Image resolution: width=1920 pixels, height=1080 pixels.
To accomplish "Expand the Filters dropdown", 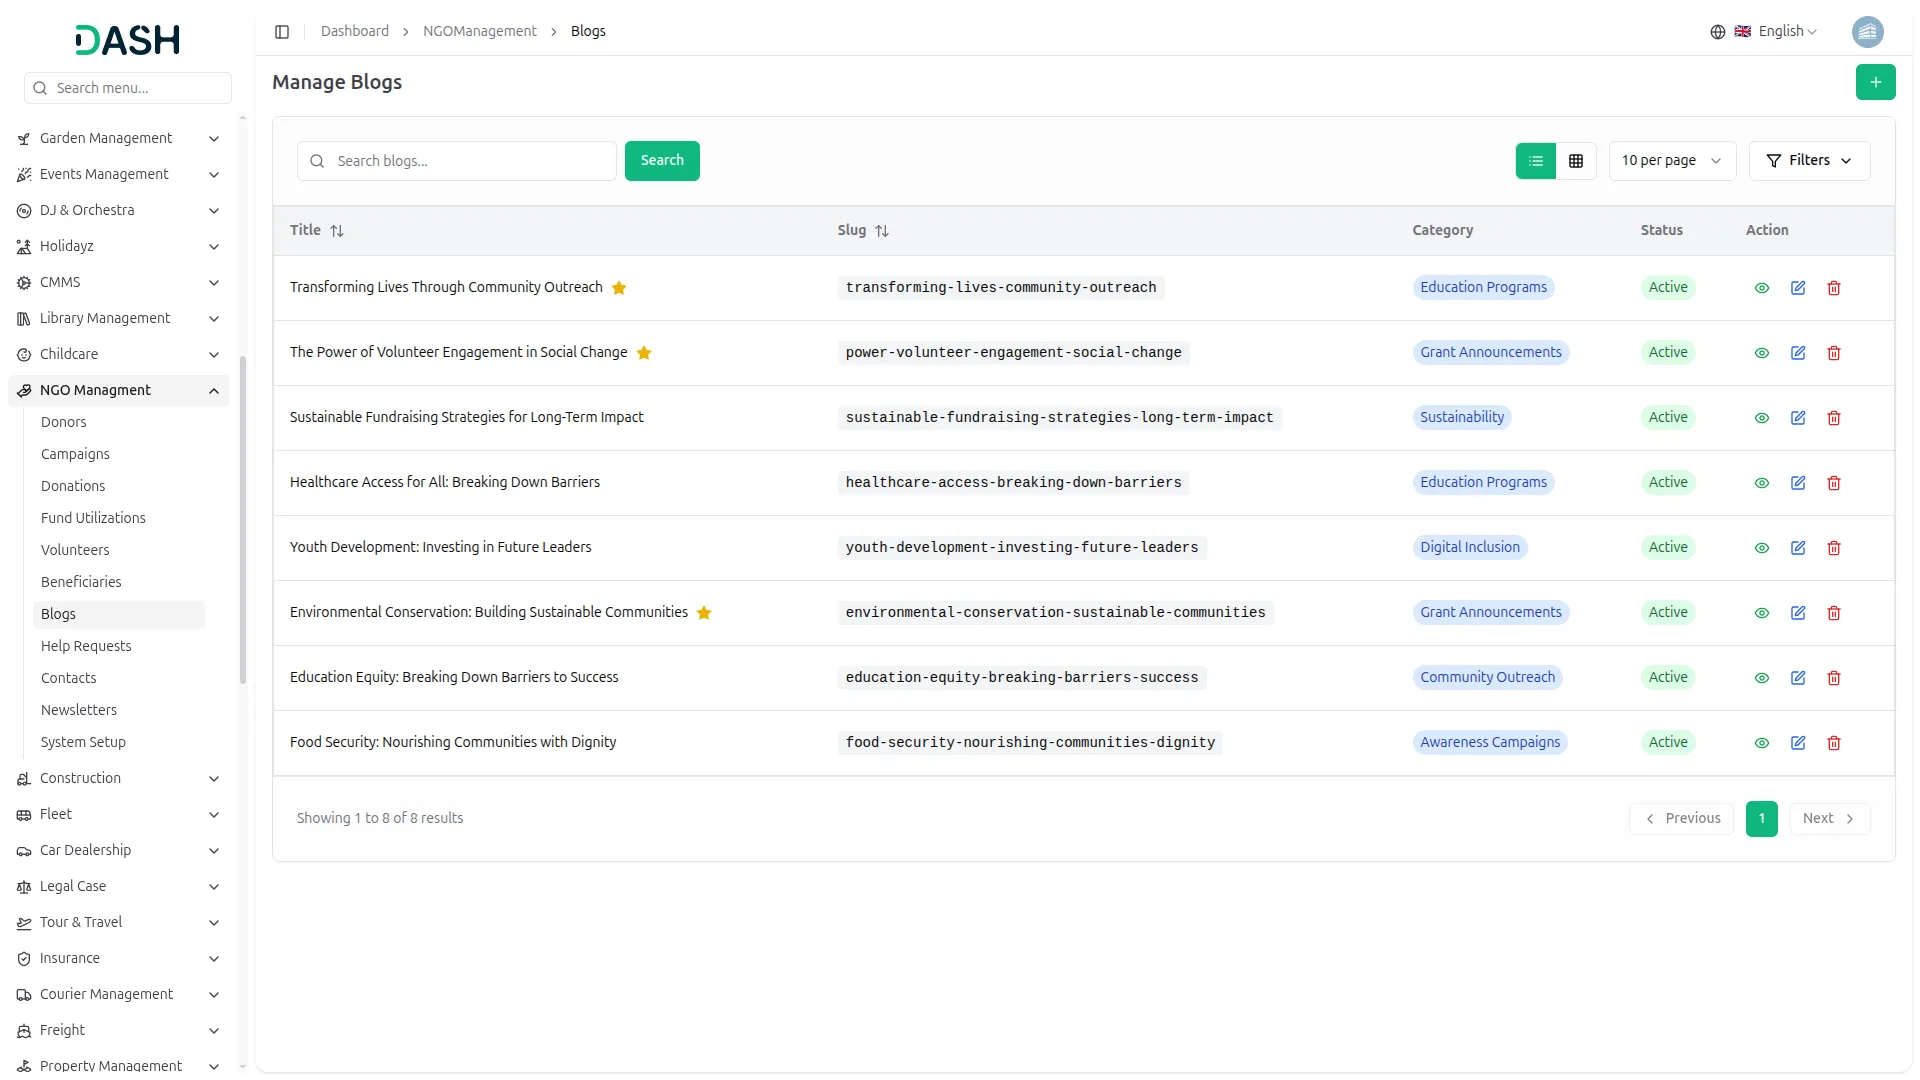I will (1808, 161).
